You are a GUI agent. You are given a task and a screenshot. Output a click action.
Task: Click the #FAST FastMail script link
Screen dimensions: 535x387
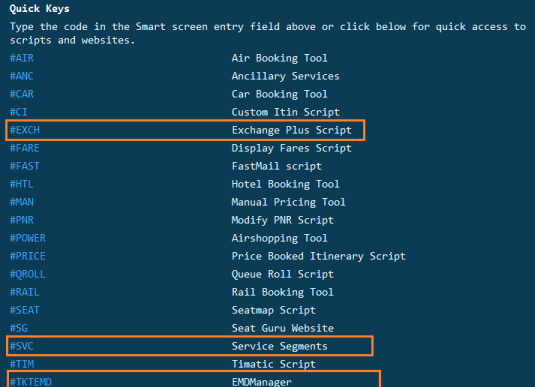pyautogui.click(x=25, y=167)
